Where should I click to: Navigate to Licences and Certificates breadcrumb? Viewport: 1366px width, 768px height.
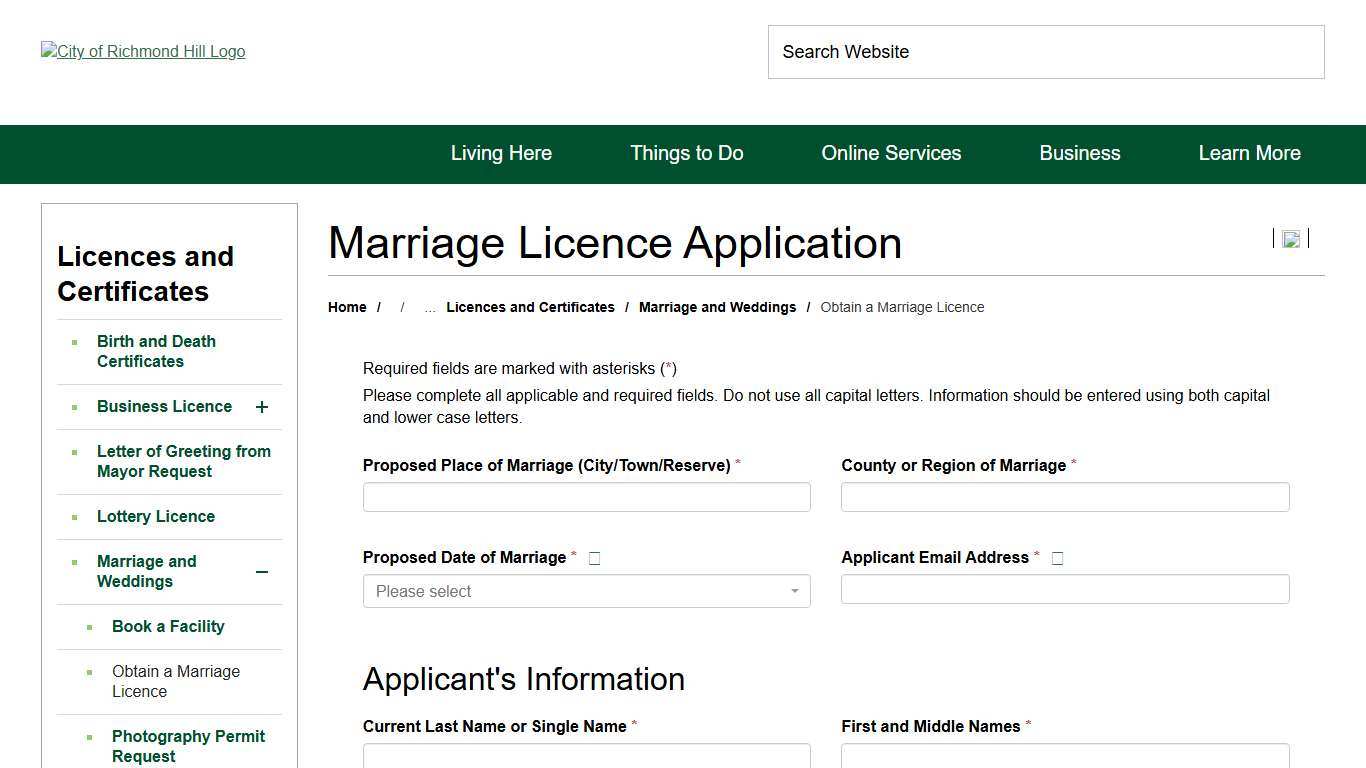click(530, 307)
